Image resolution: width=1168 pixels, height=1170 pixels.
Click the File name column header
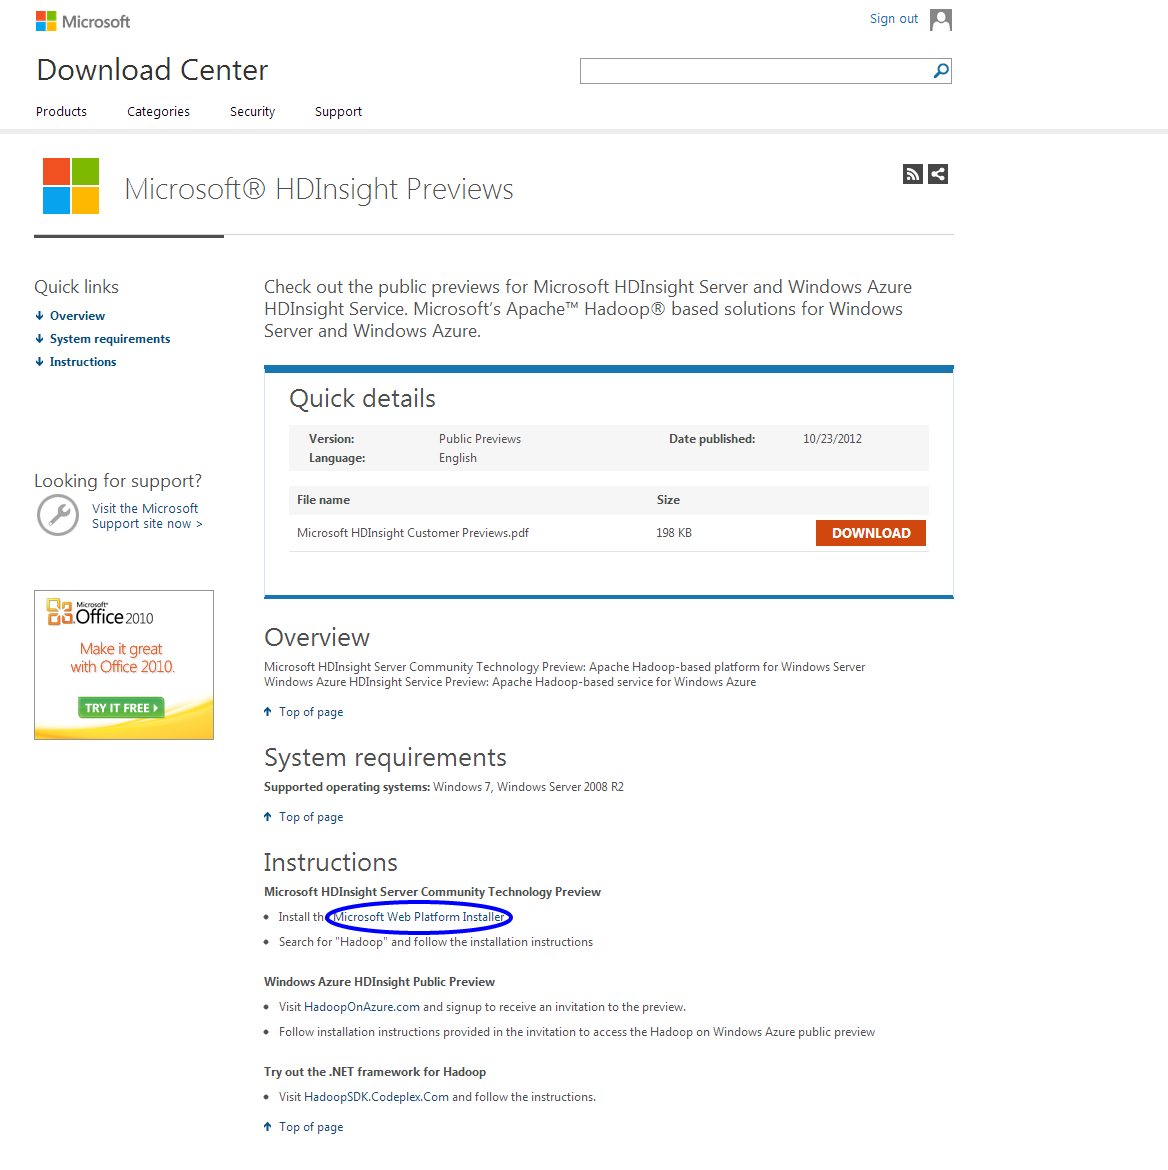[x=323, y=500]
